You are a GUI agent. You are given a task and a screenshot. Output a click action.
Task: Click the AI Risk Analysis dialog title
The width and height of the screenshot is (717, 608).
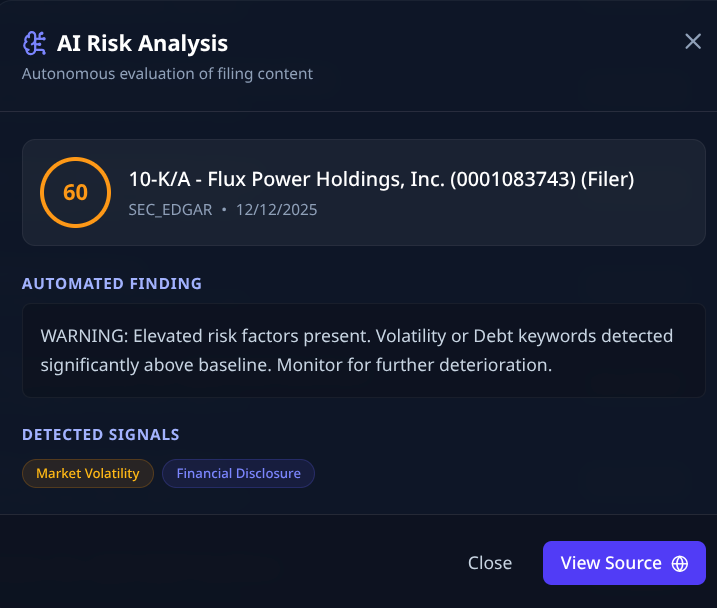[x=142, y=43]
